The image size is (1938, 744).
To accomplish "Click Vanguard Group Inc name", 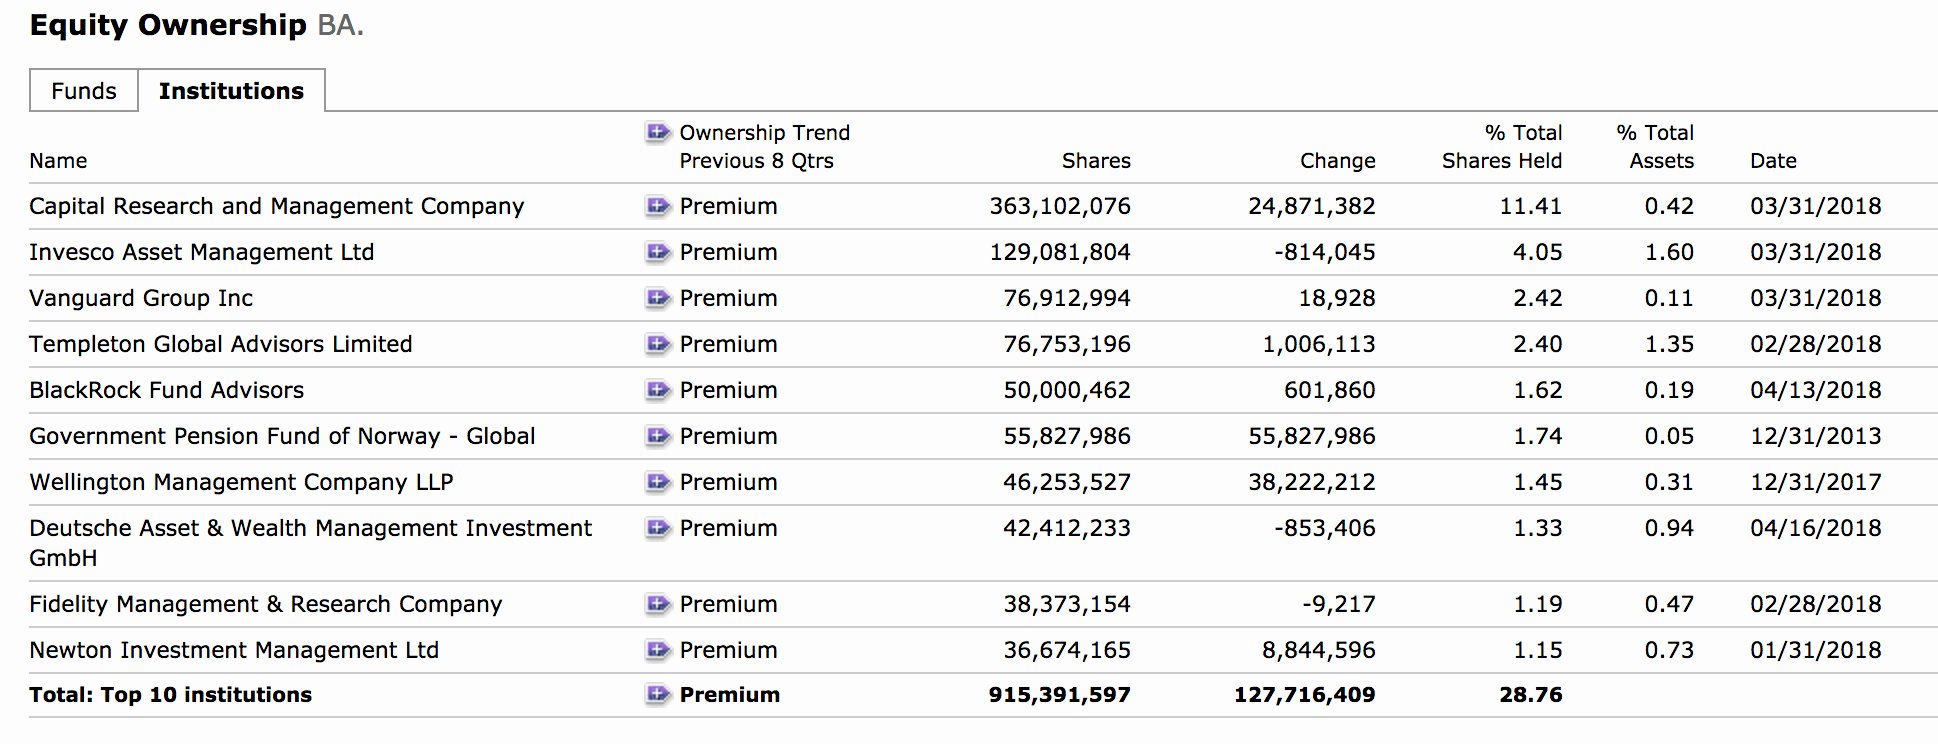I will (141, 298).
